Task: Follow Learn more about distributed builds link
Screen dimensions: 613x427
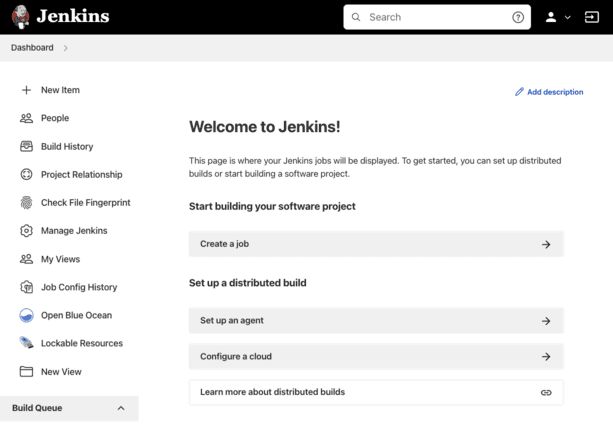Action: click(376, 392)
